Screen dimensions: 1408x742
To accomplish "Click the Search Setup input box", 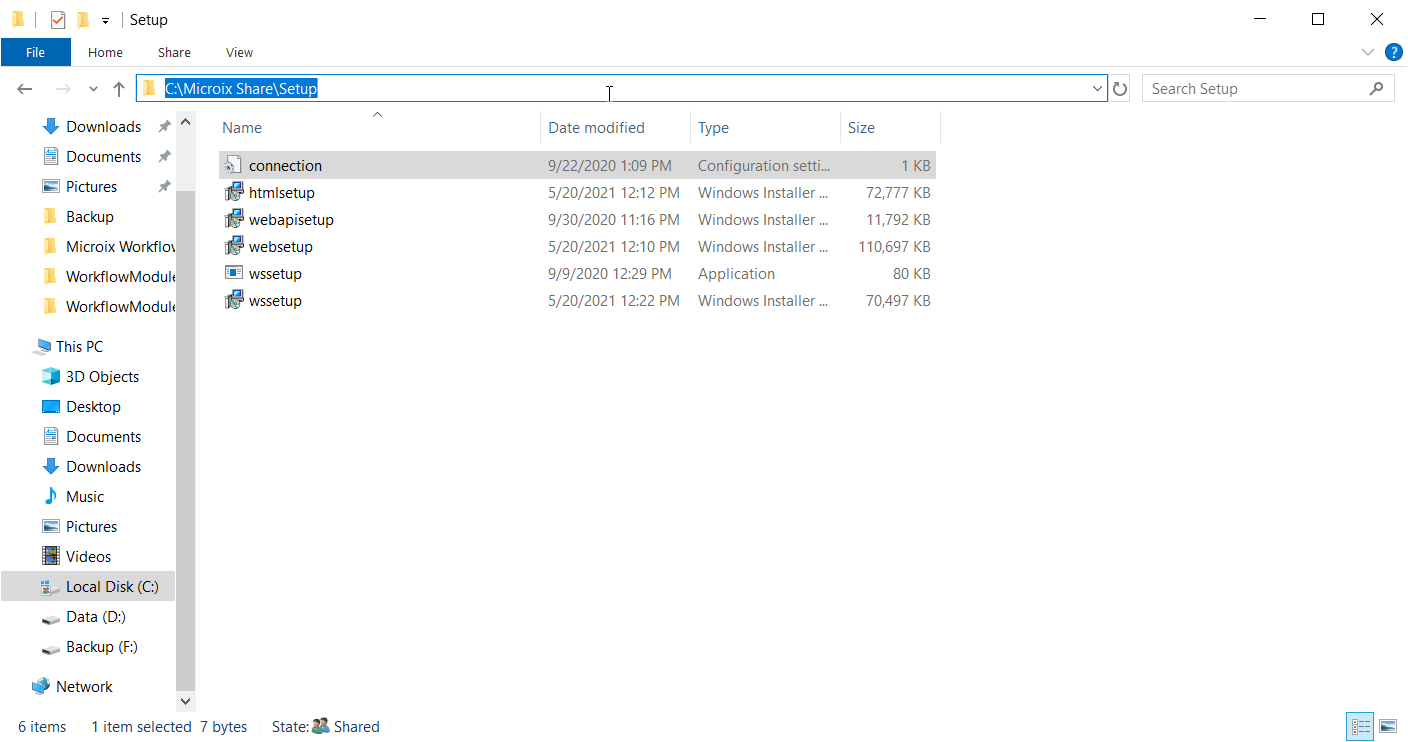I will click(1255, 89).
